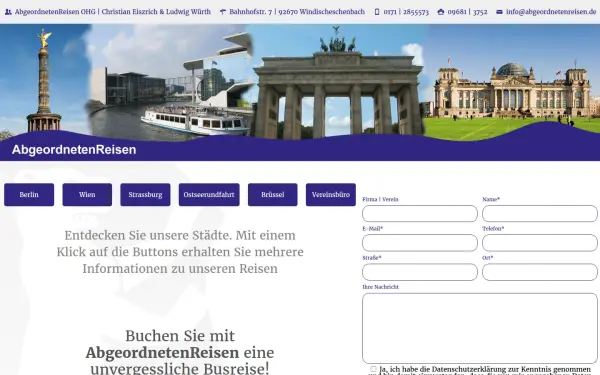Focus the Straße* input field

(x=420, y=272)
